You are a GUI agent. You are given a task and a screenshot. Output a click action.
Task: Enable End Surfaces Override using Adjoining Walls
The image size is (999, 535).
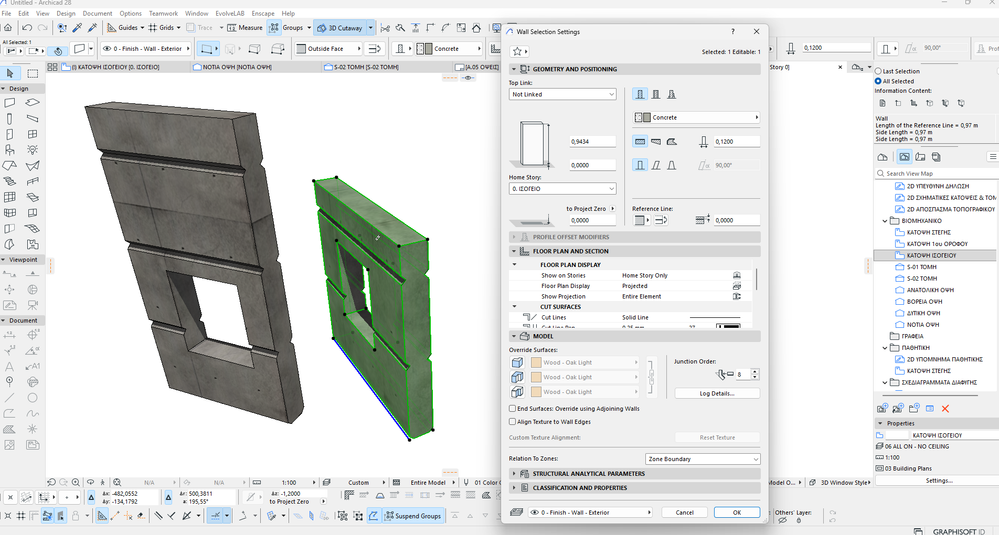point(512,408)
